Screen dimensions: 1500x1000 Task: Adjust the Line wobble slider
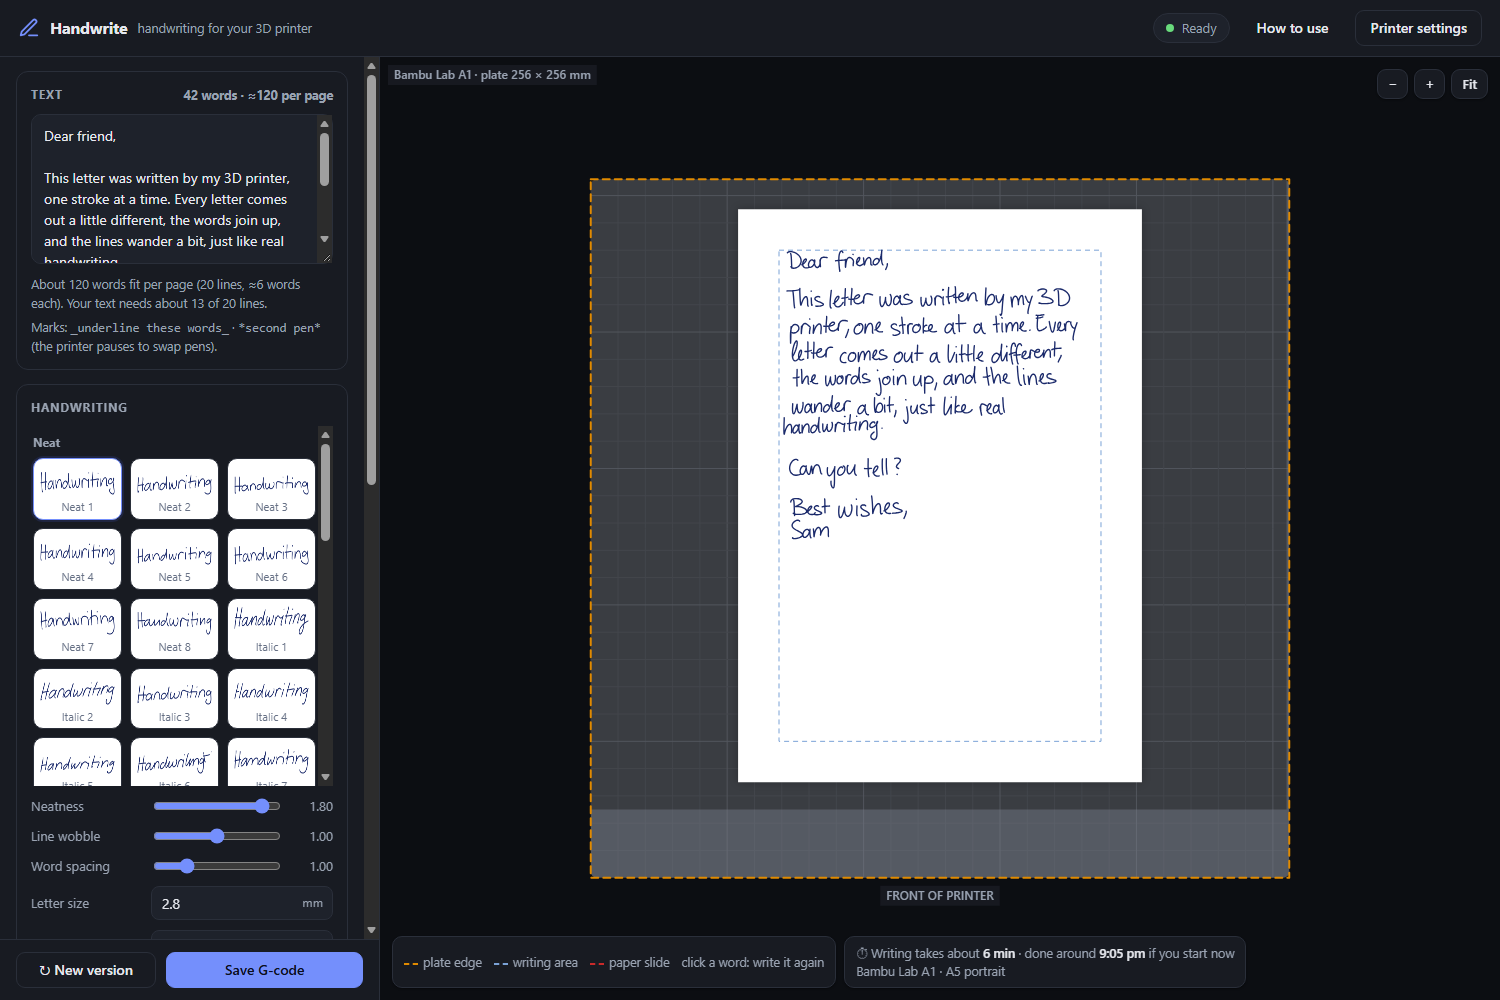tap(217, 836)
